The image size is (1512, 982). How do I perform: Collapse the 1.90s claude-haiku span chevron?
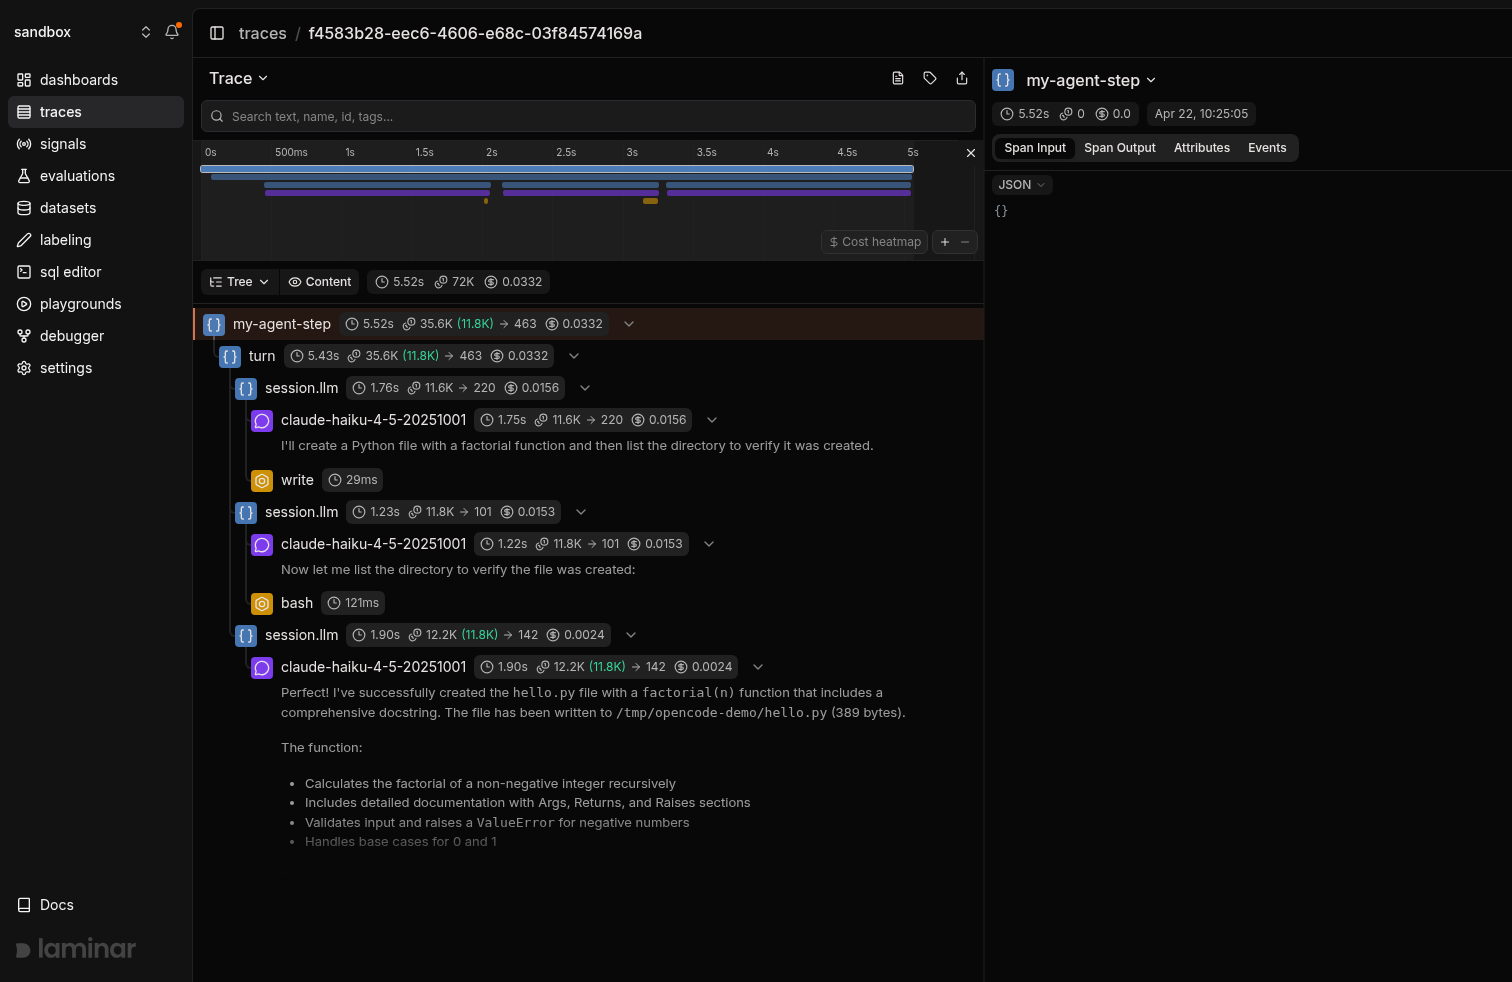coord(758,667)
